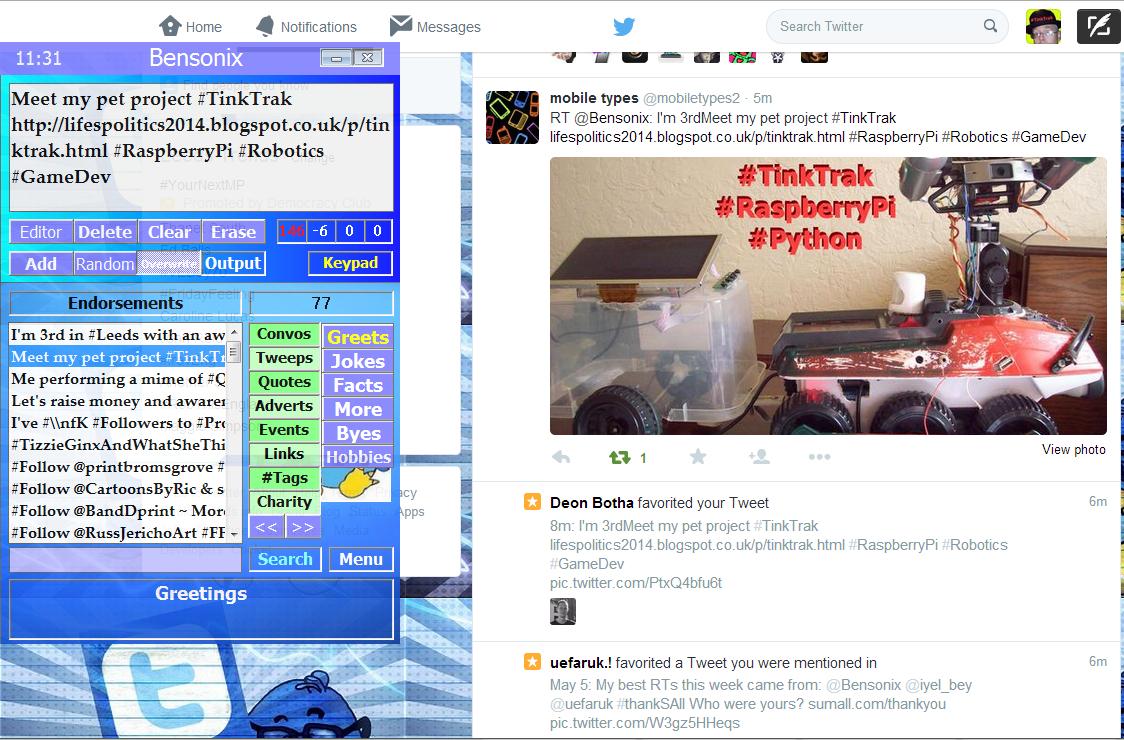Viewport: 1124px width, 740px height.
Task: Toggle the Overwrite button
Action: pyautogui.click(x=169, y=263)
